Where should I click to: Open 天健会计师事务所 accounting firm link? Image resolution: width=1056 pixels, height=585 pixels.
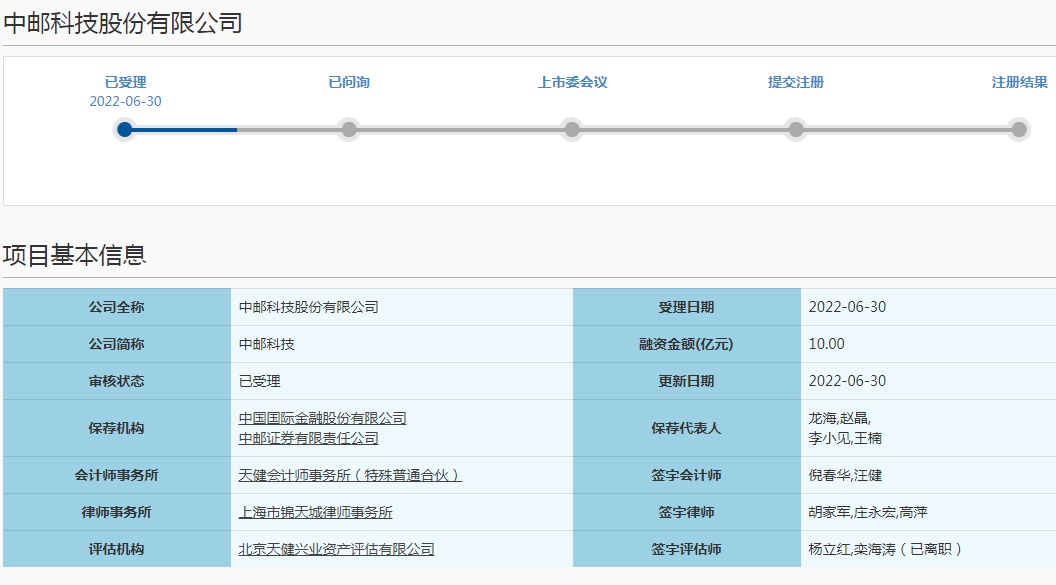(350, 475)
